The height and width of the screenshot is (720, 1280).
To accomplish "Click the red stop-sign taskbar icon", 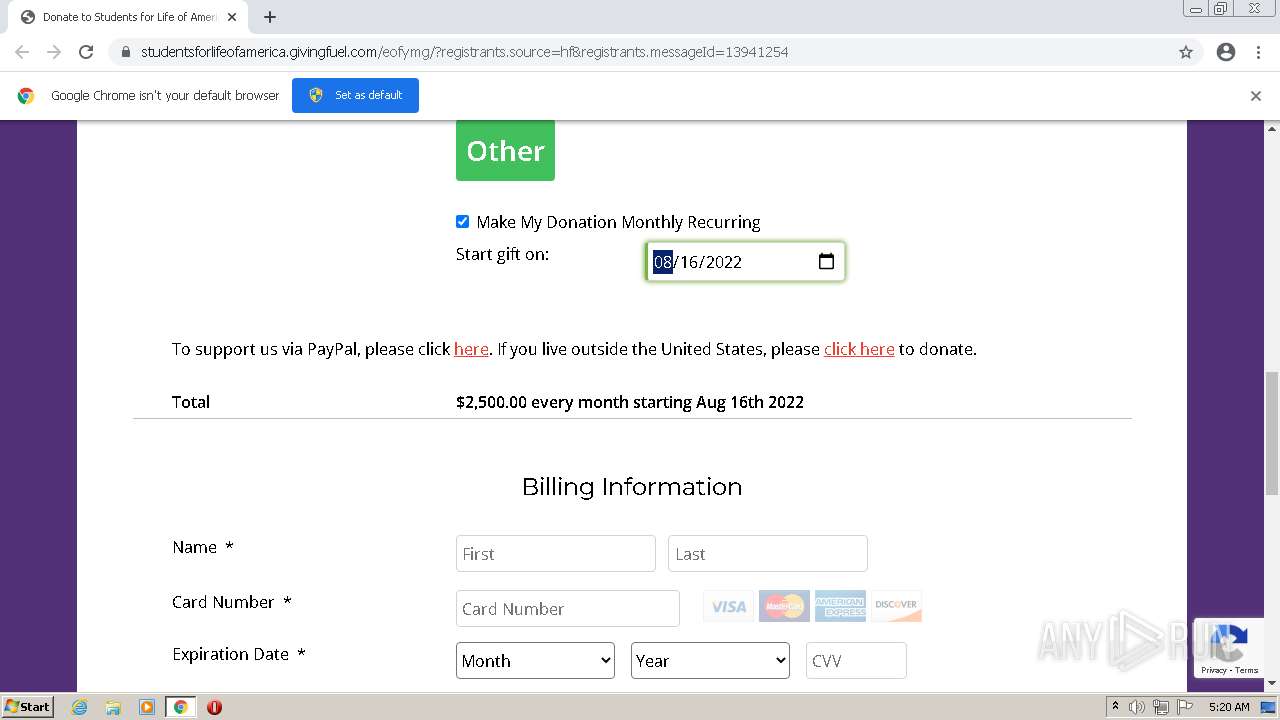I will (214, 707).
